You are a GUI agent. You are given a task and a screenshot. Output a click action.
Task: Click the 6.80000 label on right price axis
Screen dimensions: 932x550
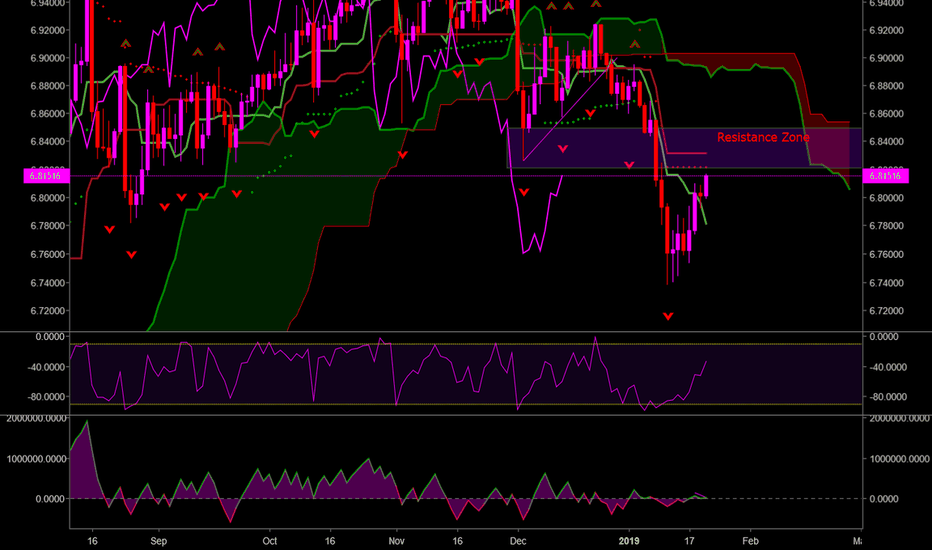[x=886, y=198]
